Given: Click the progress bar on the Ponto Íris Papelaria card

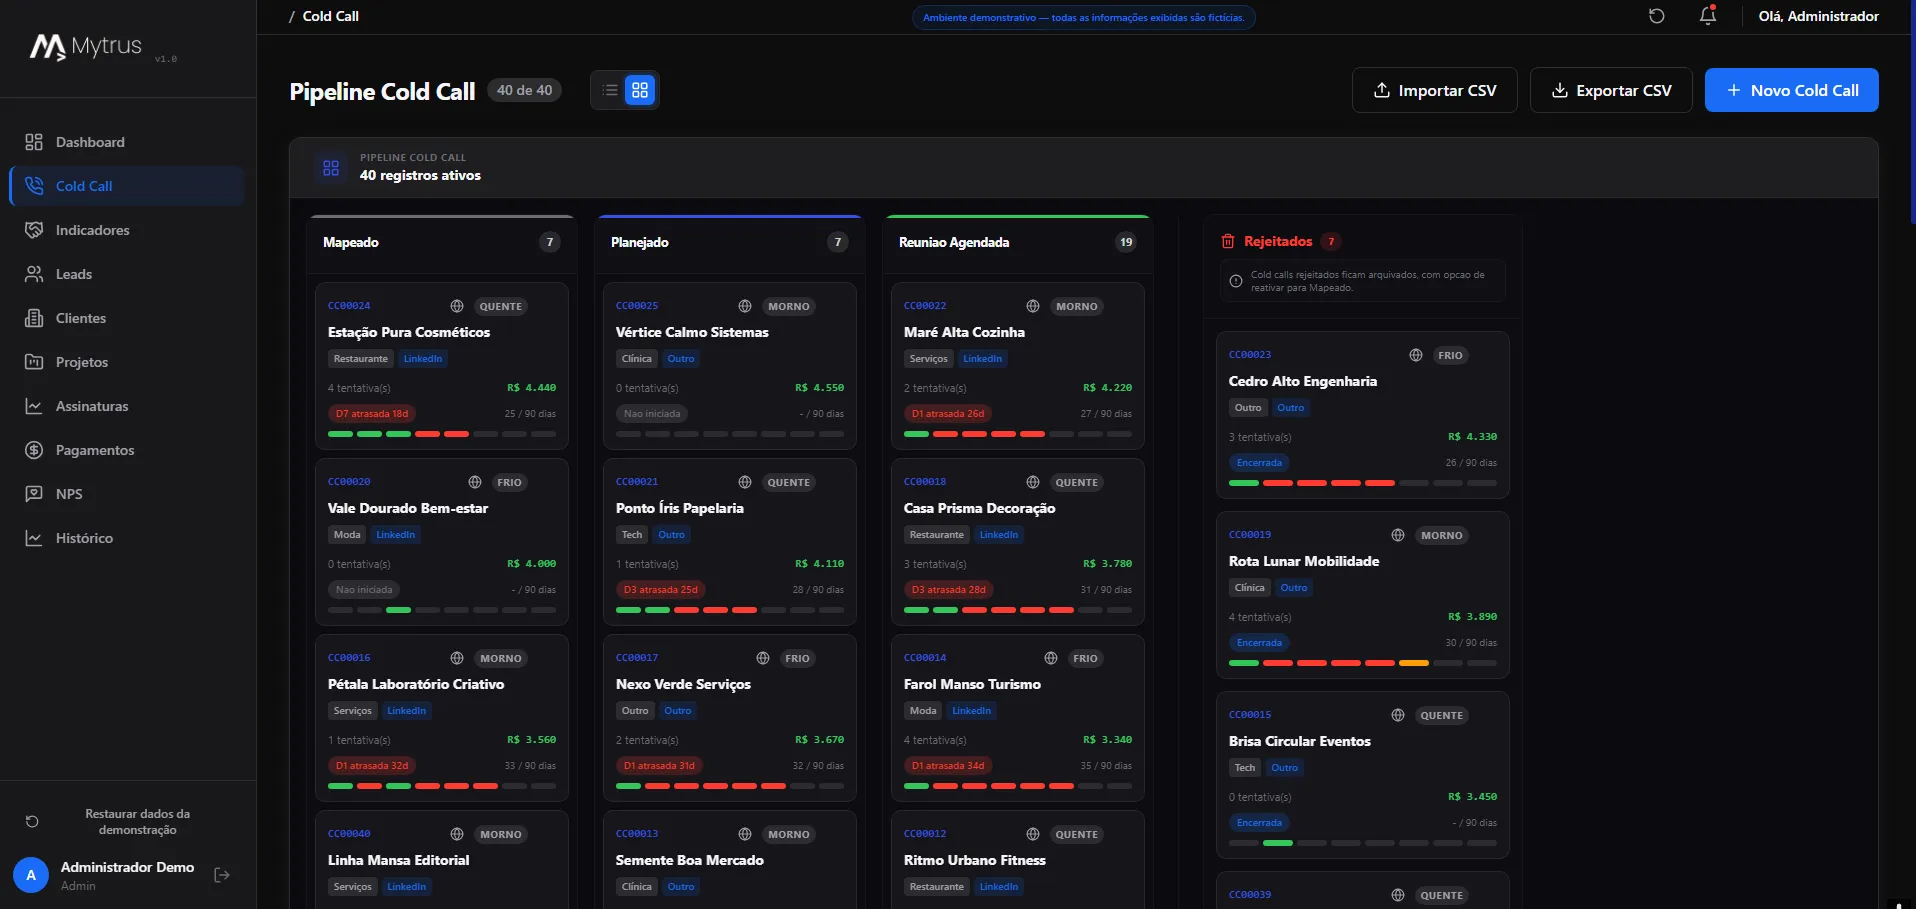Looking at the screenshot, I should pos(730,610).
